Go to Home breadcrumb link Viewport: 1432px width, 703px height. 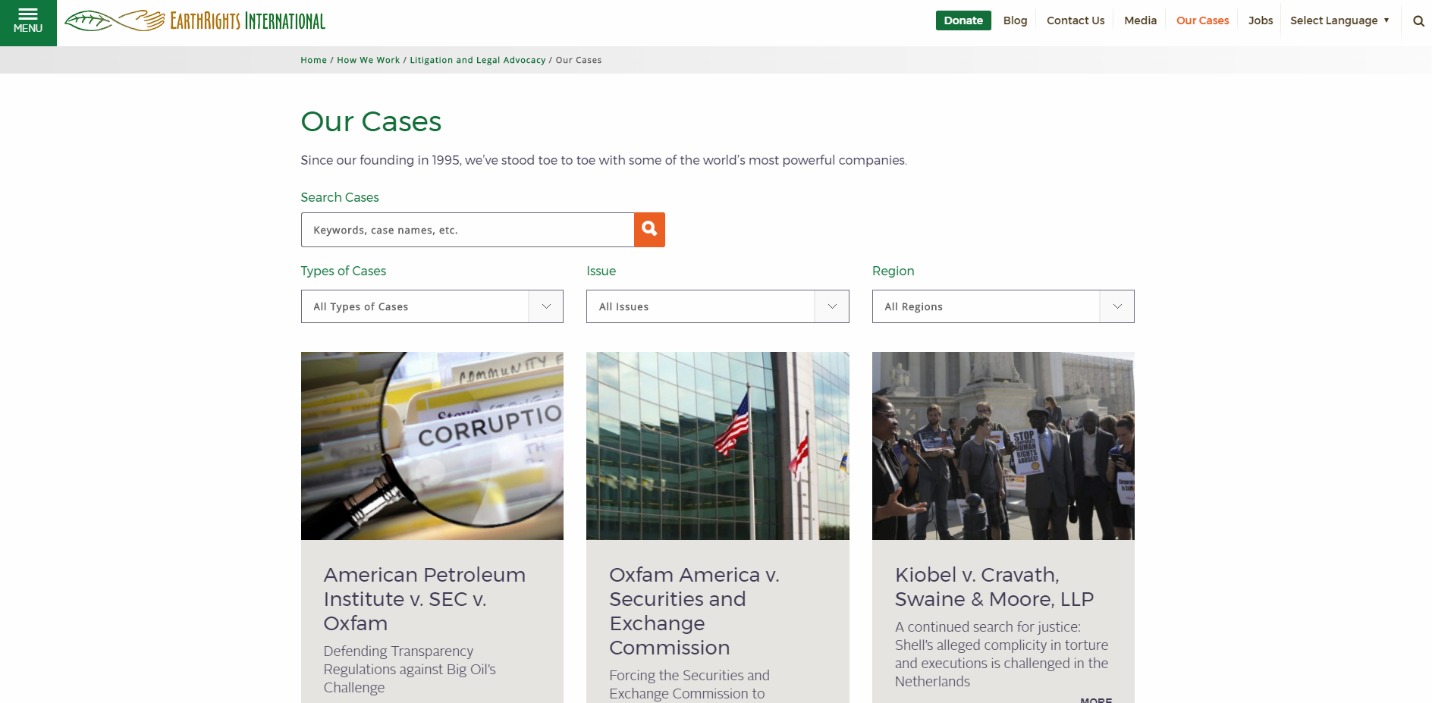tap(313, 60)
